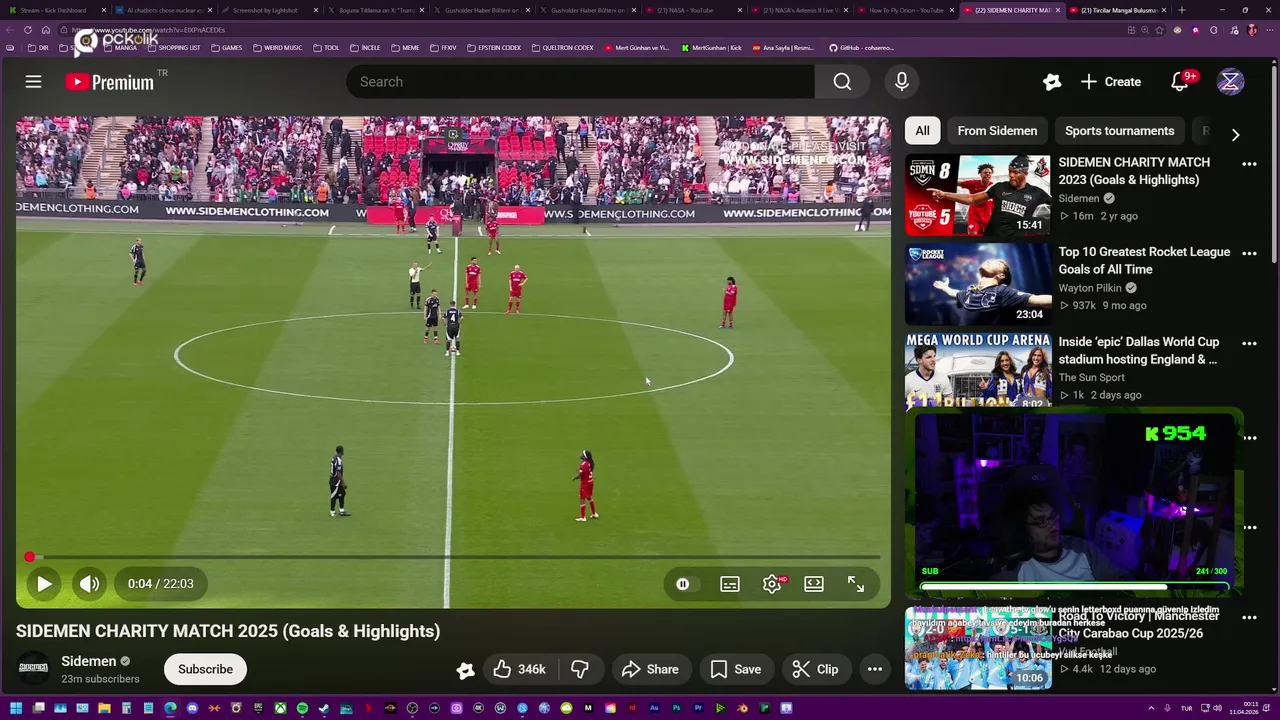Share the video

pyautogui.click(x=650, y=669)
